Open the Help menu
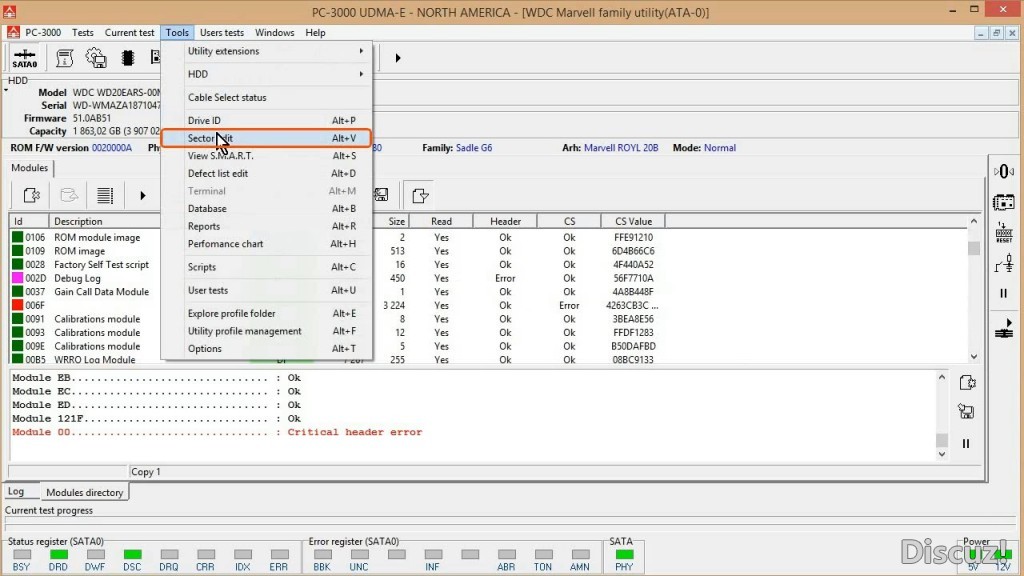This screenshot has height=576, width=1024. (315, 33)
